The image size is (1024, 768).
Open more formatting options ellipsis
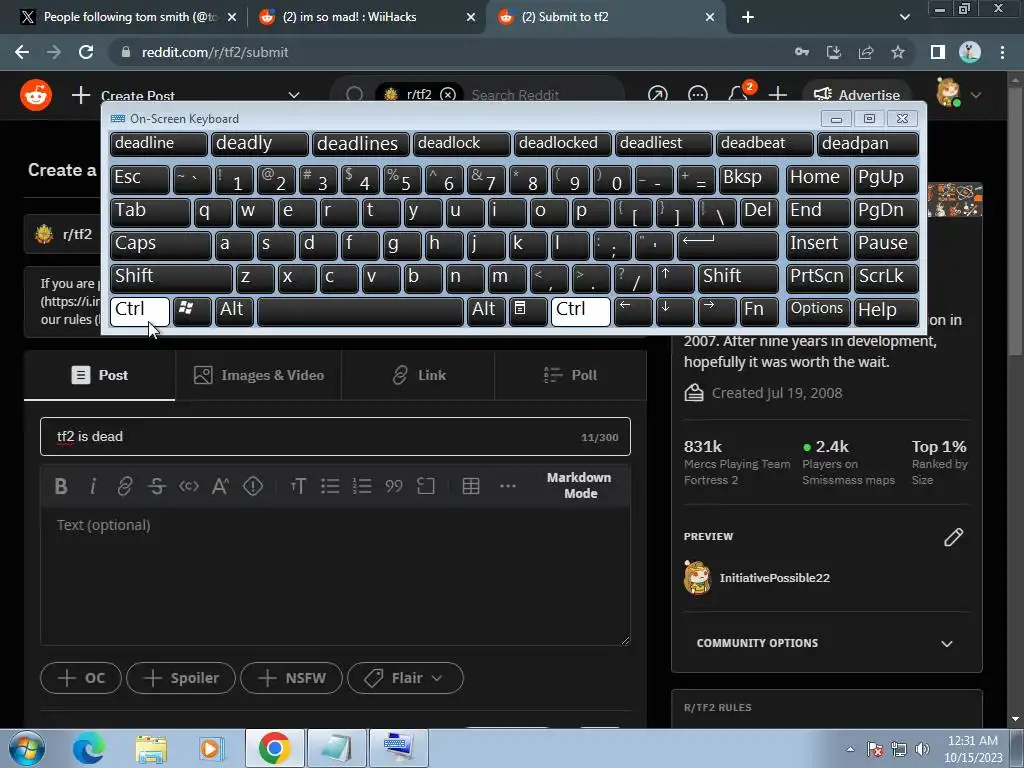(507, 486)
